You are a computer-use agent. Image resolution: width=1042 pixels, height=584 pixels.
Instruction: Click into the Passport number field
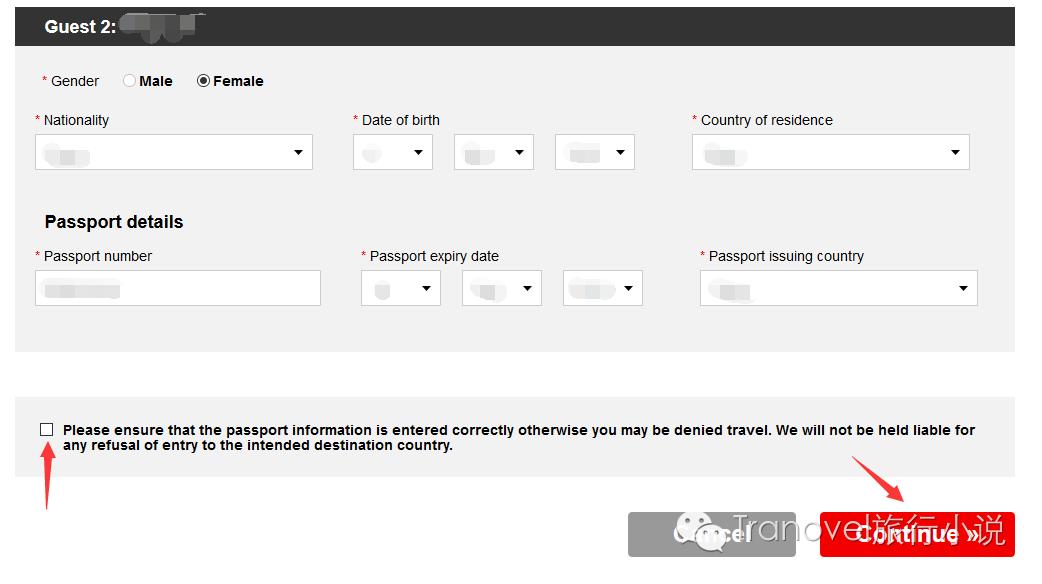pos(178,289)
